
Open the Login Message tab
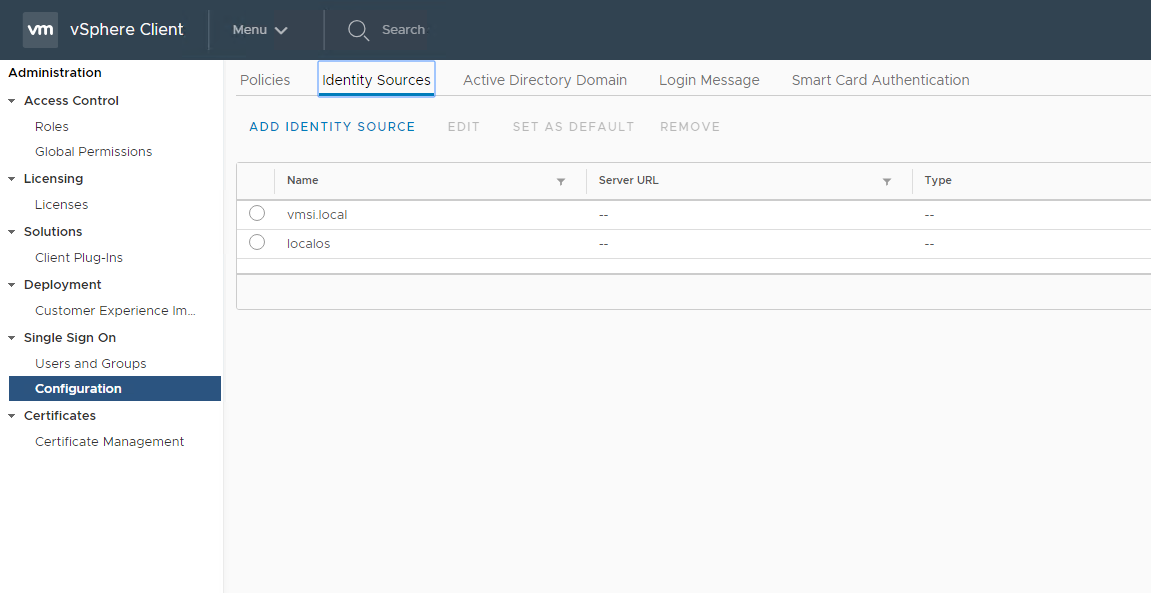pos(709,80)
